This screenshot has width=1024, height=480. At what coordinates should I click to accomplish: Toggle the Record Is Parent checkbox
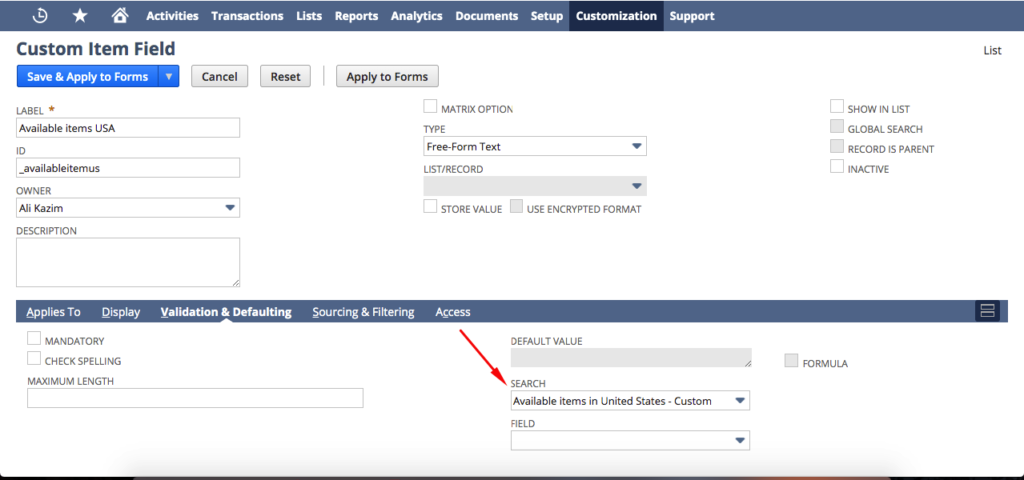coord(837,146)
